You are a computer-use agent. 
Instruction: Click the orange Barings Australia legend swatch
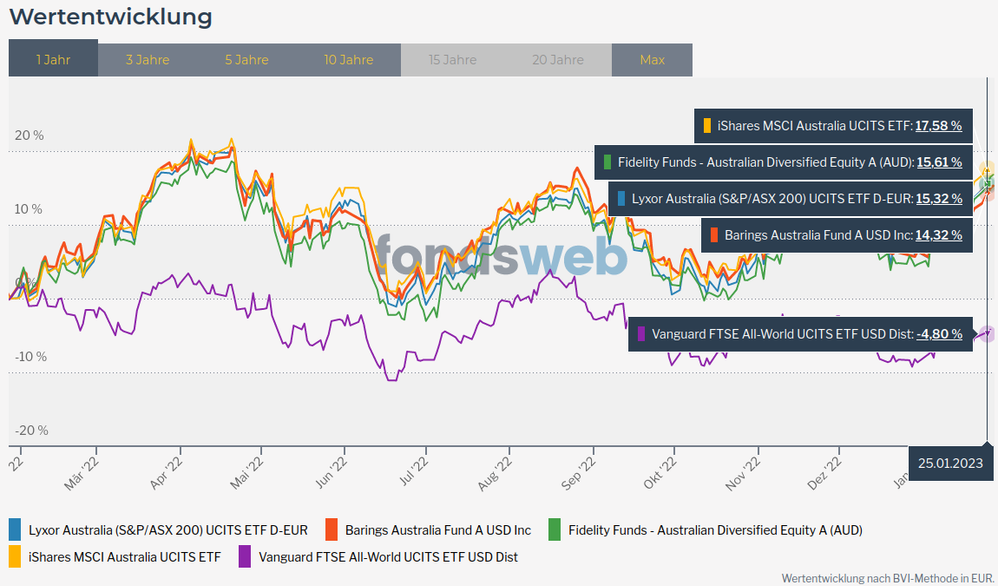coord(332,529)
